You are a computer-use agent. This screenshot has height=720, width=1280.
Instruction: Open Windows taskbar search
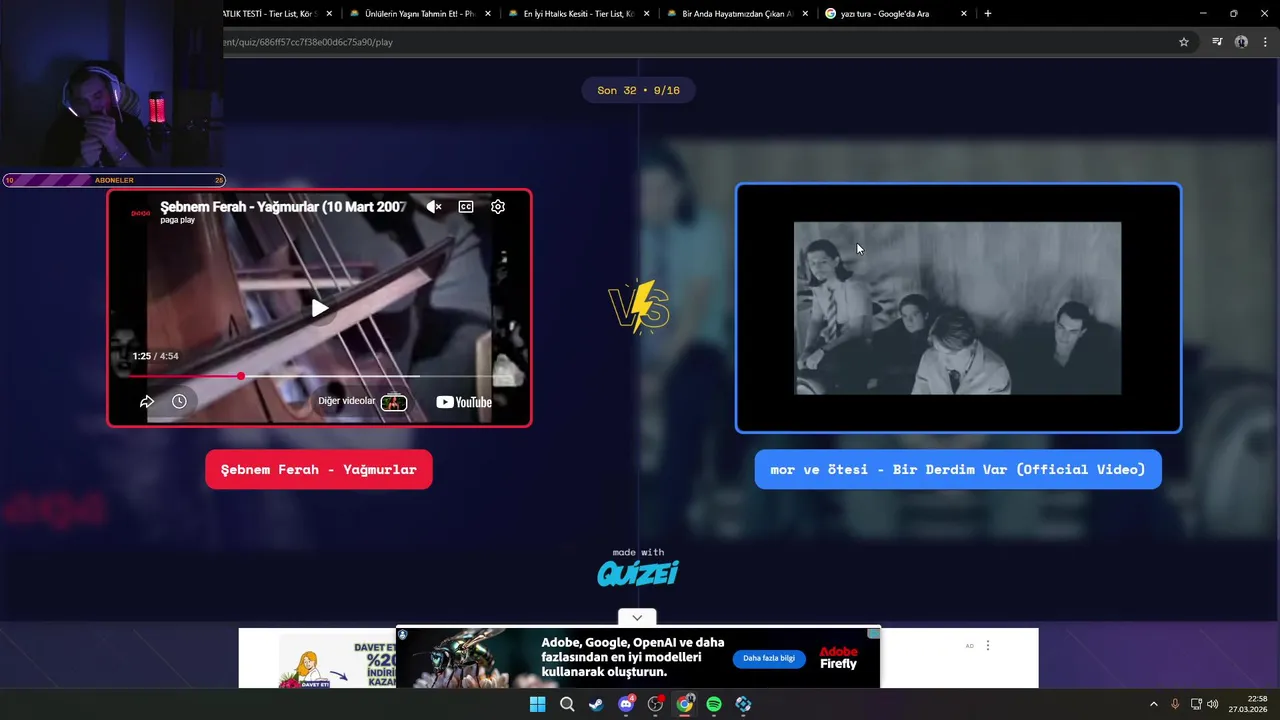pos(567,704)
